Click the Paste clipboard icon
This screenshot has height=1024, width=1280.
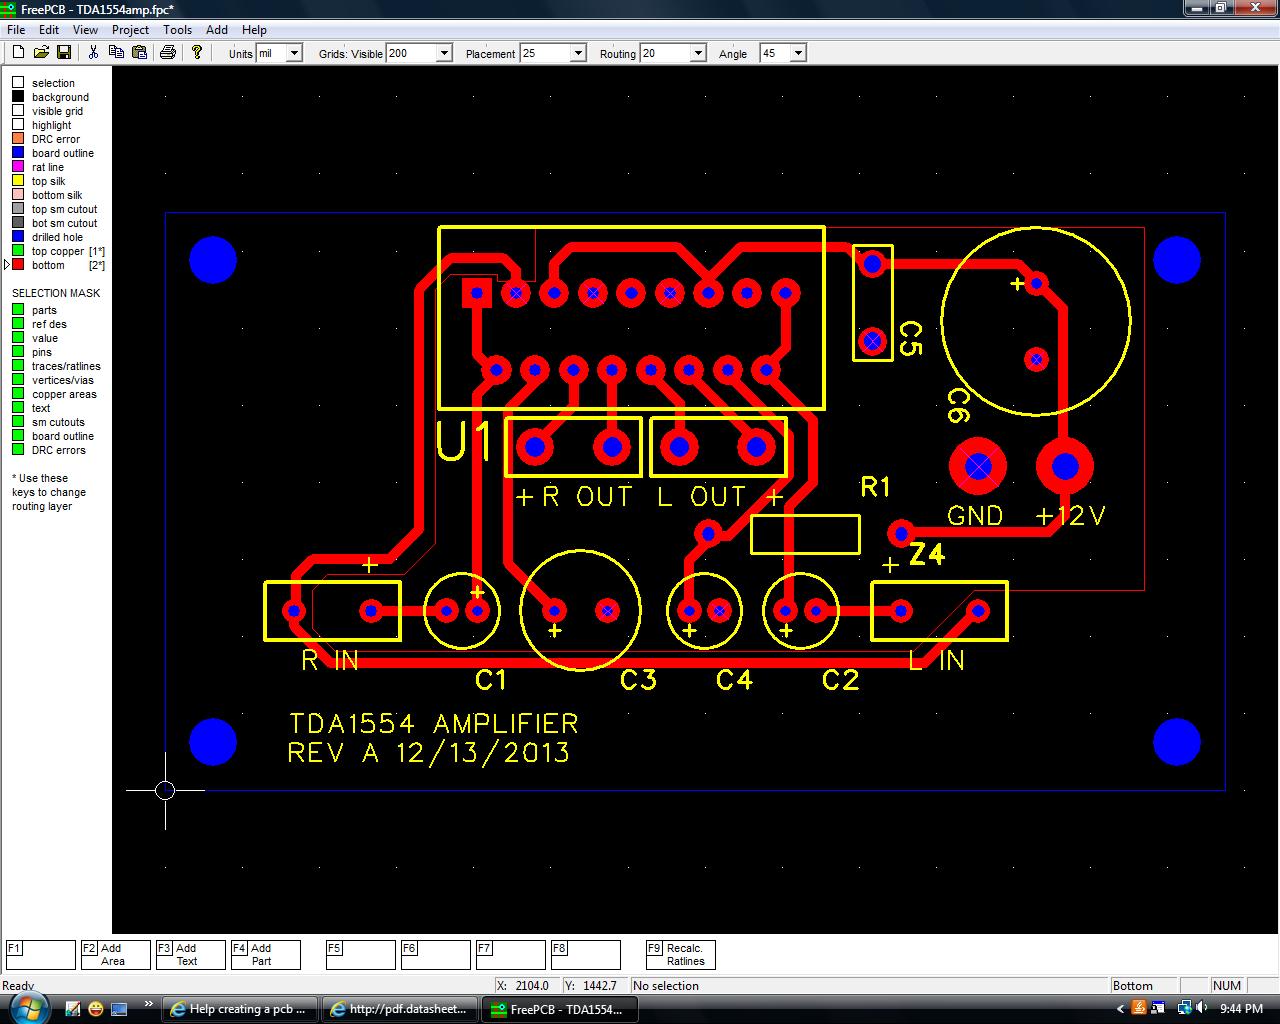coord(139,53)
